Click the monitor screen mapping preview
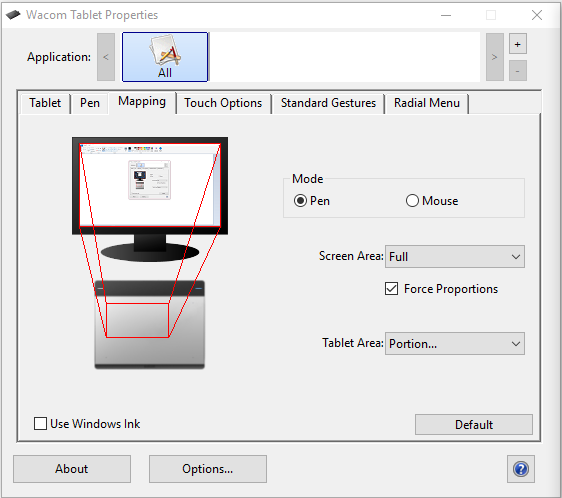This screenshot has height=498, width=562. click(x=150, y=185)
